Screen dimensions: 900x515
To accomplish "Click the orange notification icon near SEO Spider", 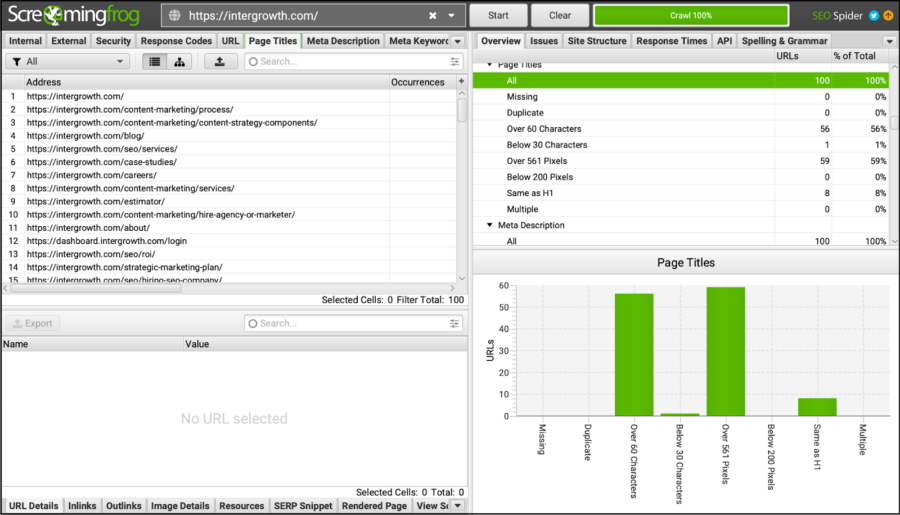I will [888, 16].
